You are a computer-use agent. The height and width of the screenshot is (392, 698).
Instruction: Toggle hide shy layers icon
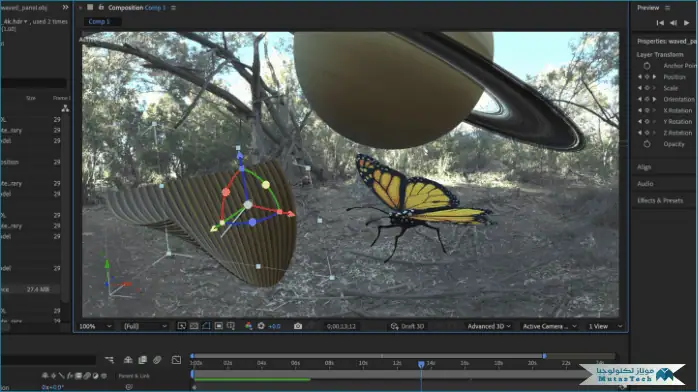(128, 360)
